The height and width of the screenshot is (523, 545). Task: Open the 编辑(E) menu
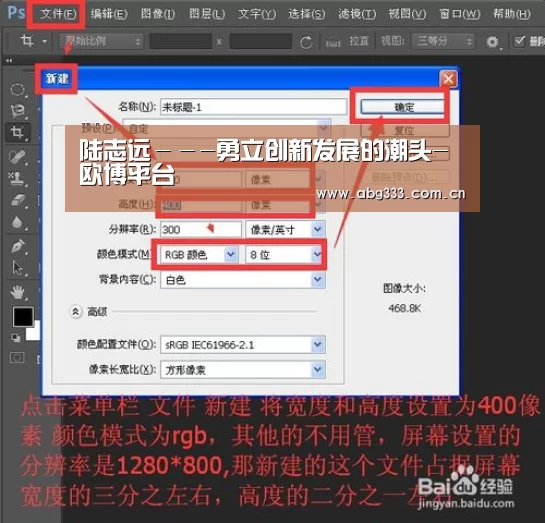coord(109,14)
